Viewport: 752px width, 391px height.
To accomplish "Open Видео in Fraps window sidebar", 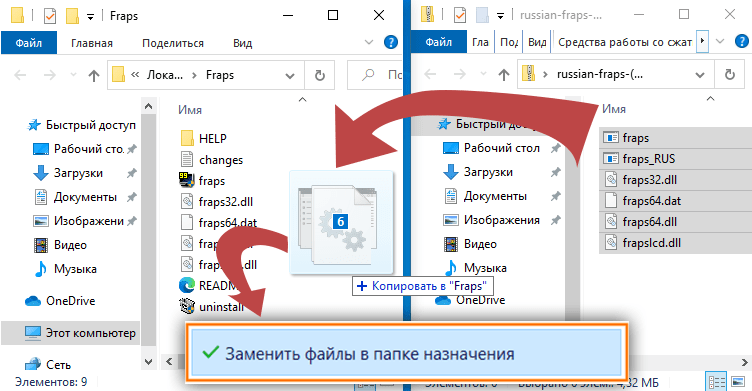I will pyautogui.click(x=61, y=245).
